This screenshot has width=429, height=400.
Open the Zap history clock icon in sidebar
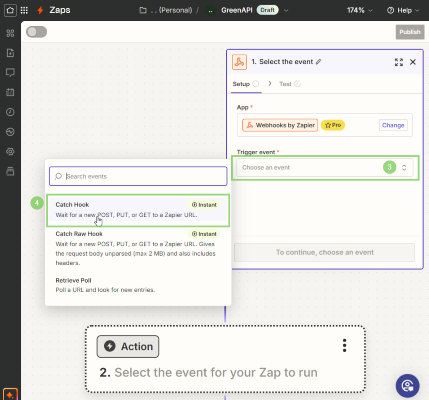click(10, 112)
